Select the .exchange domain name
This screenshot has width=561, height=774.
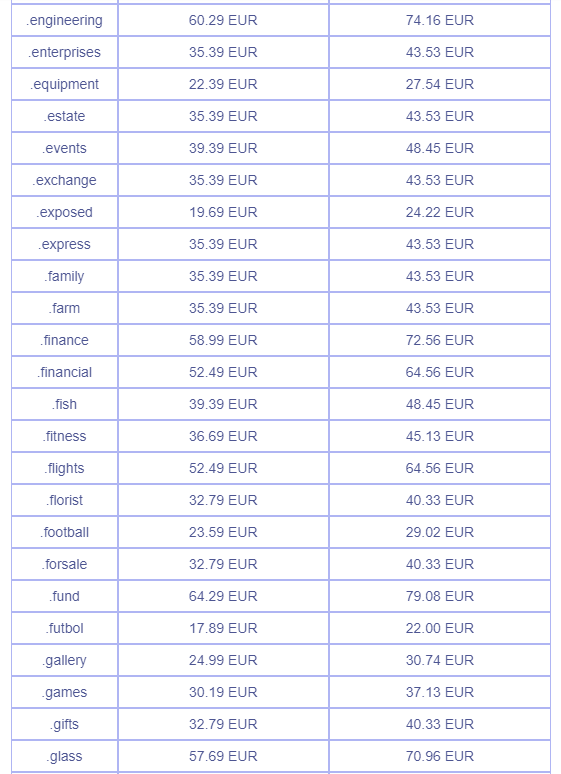click(x=65, y=181)
